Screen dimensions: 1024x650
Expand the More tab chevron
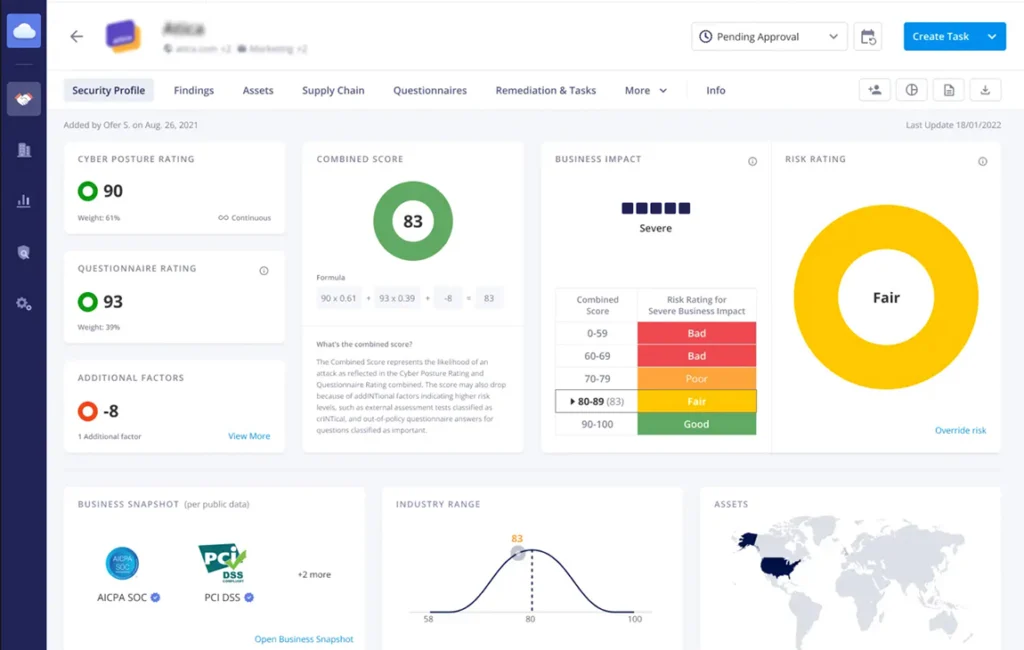661,90
